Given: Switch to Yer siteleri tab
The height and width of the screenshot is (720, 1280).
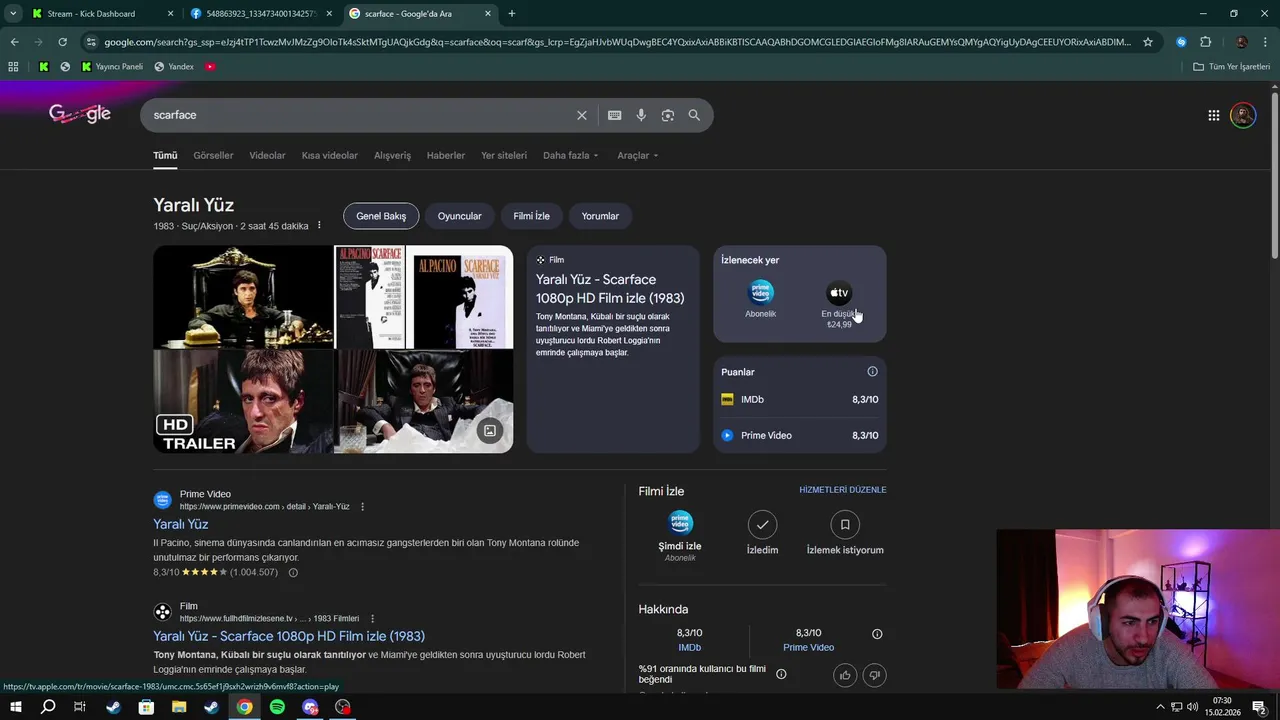Looking at the screenshot, I should point(504,156).
